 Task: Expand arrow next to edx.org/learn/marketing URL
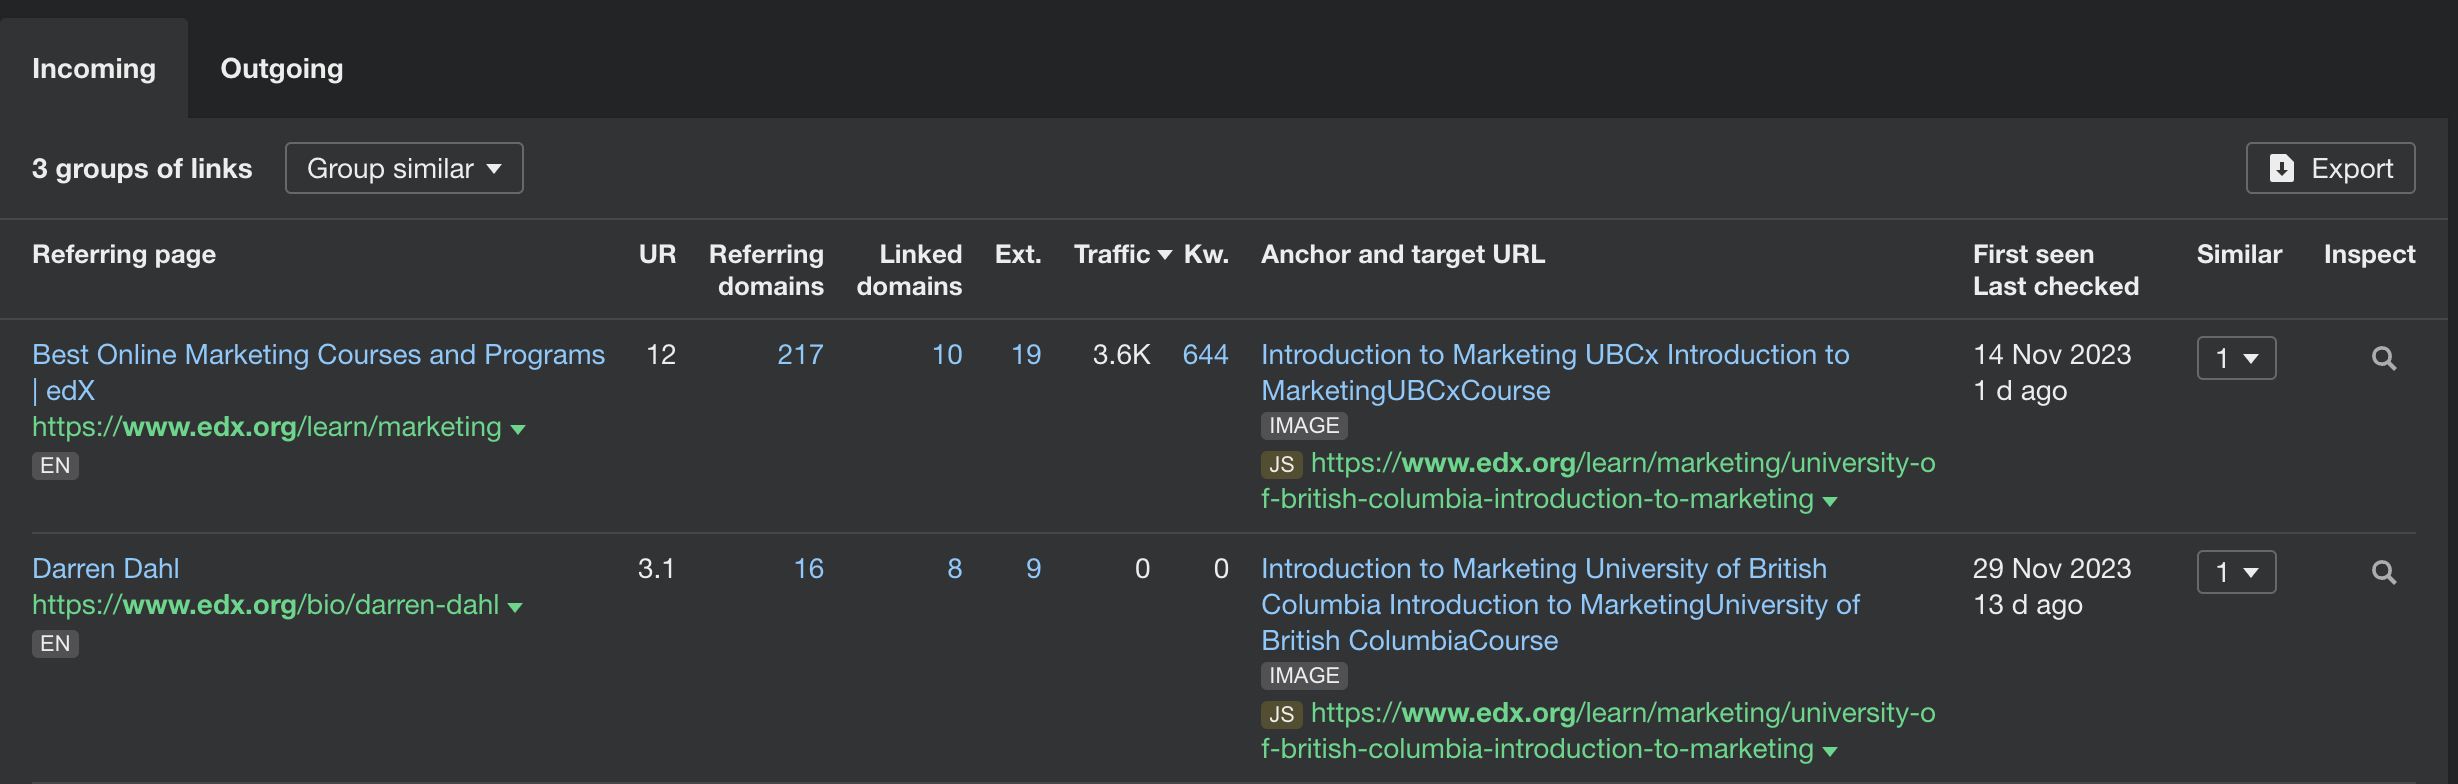tap(518, 429)
